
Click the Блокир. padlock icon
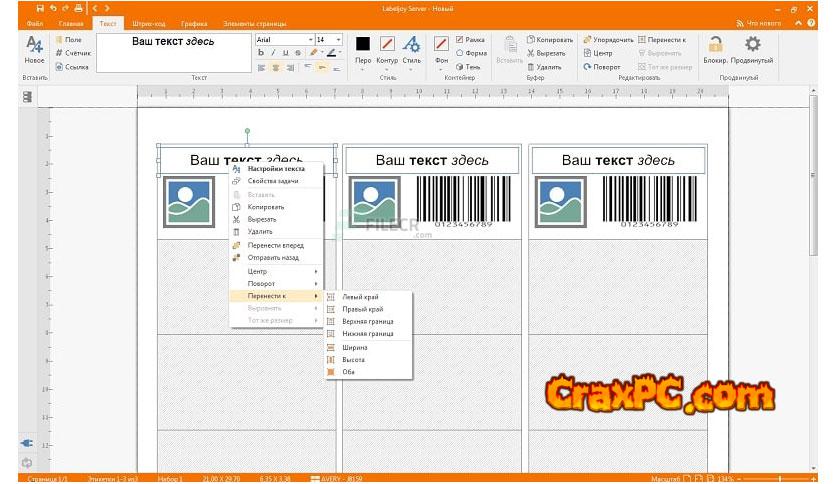tap(715, 45)
